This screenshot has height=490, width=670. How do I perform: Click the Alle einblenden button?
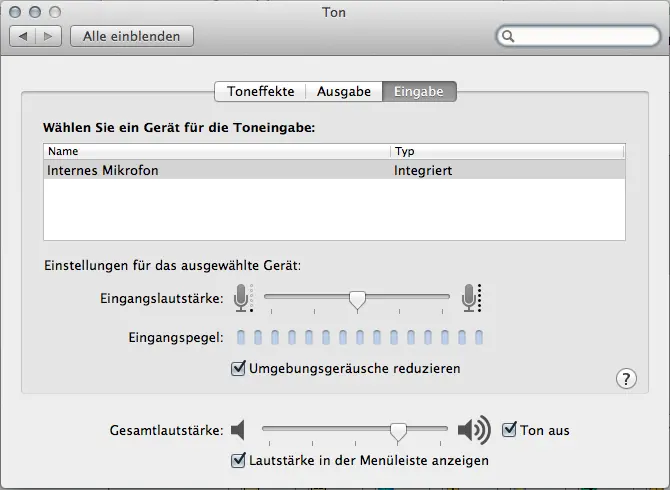(131, 36)
